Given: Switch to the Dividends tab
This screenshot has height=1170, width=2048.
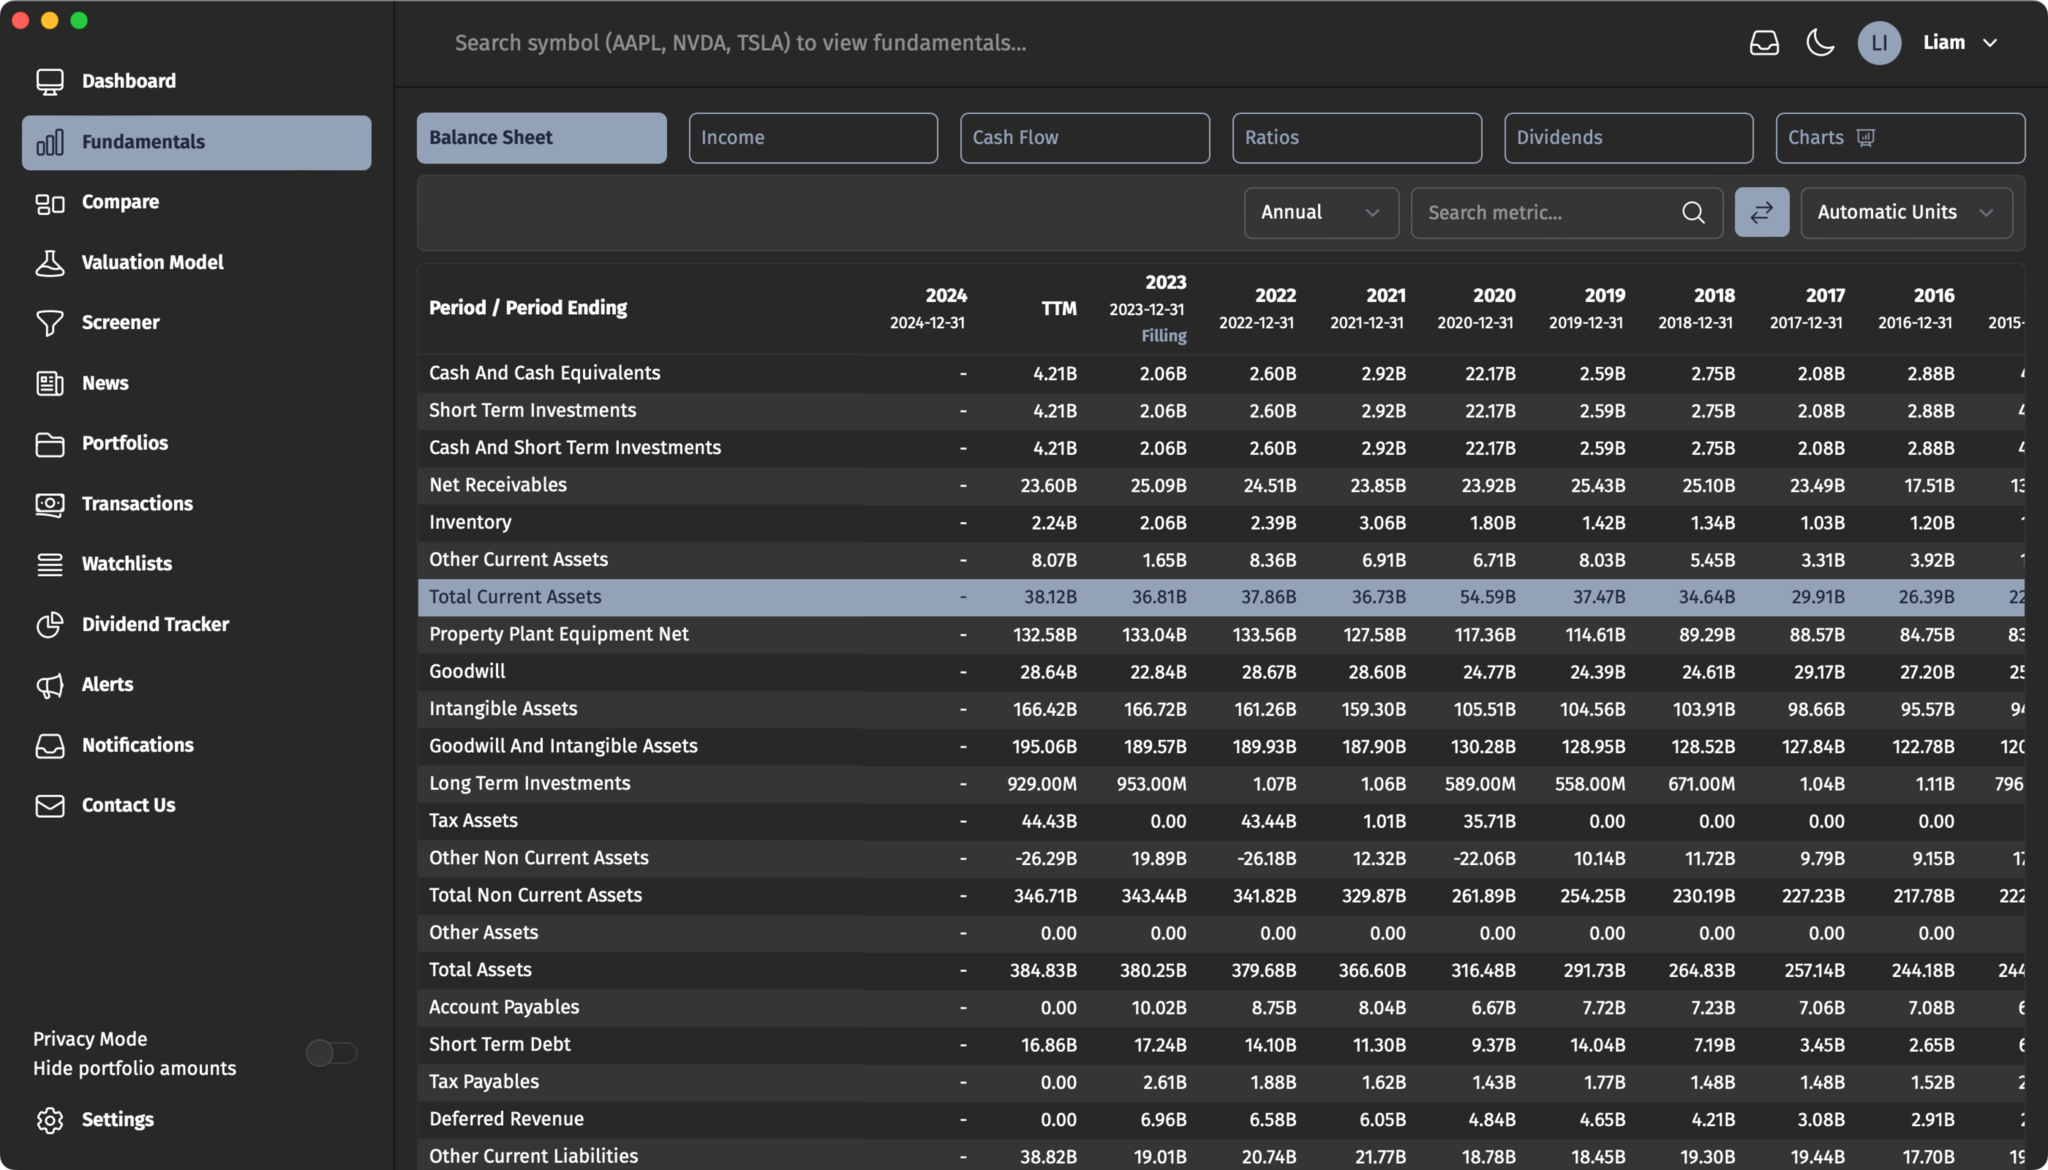Looking at the screenshot, I should [x=1629, y=138].
